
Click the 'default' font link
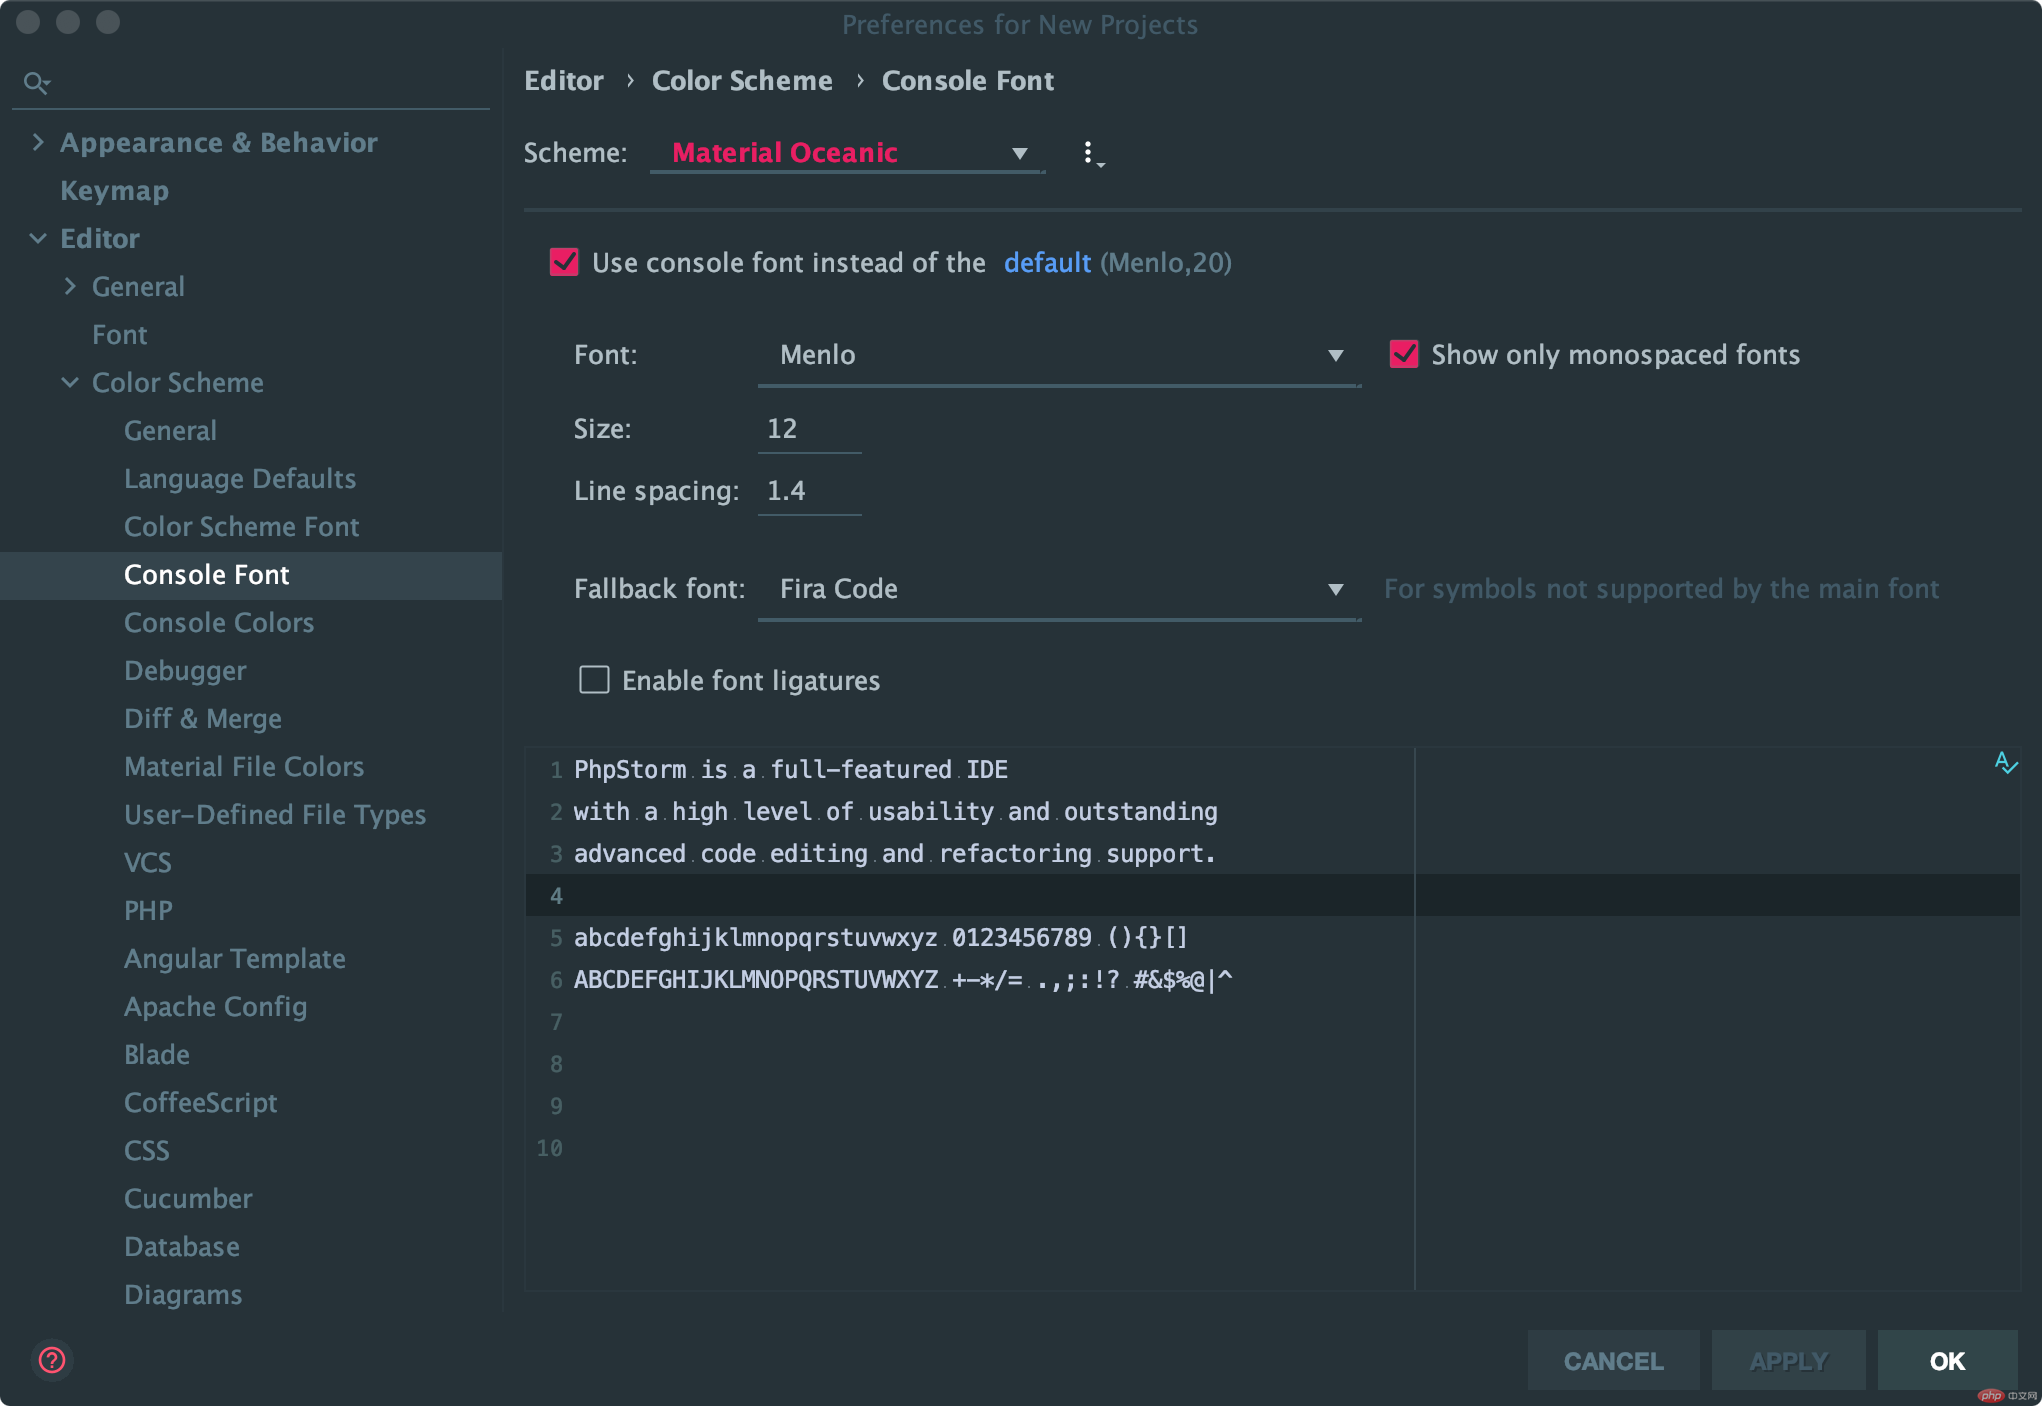(x=1047, y=262)
